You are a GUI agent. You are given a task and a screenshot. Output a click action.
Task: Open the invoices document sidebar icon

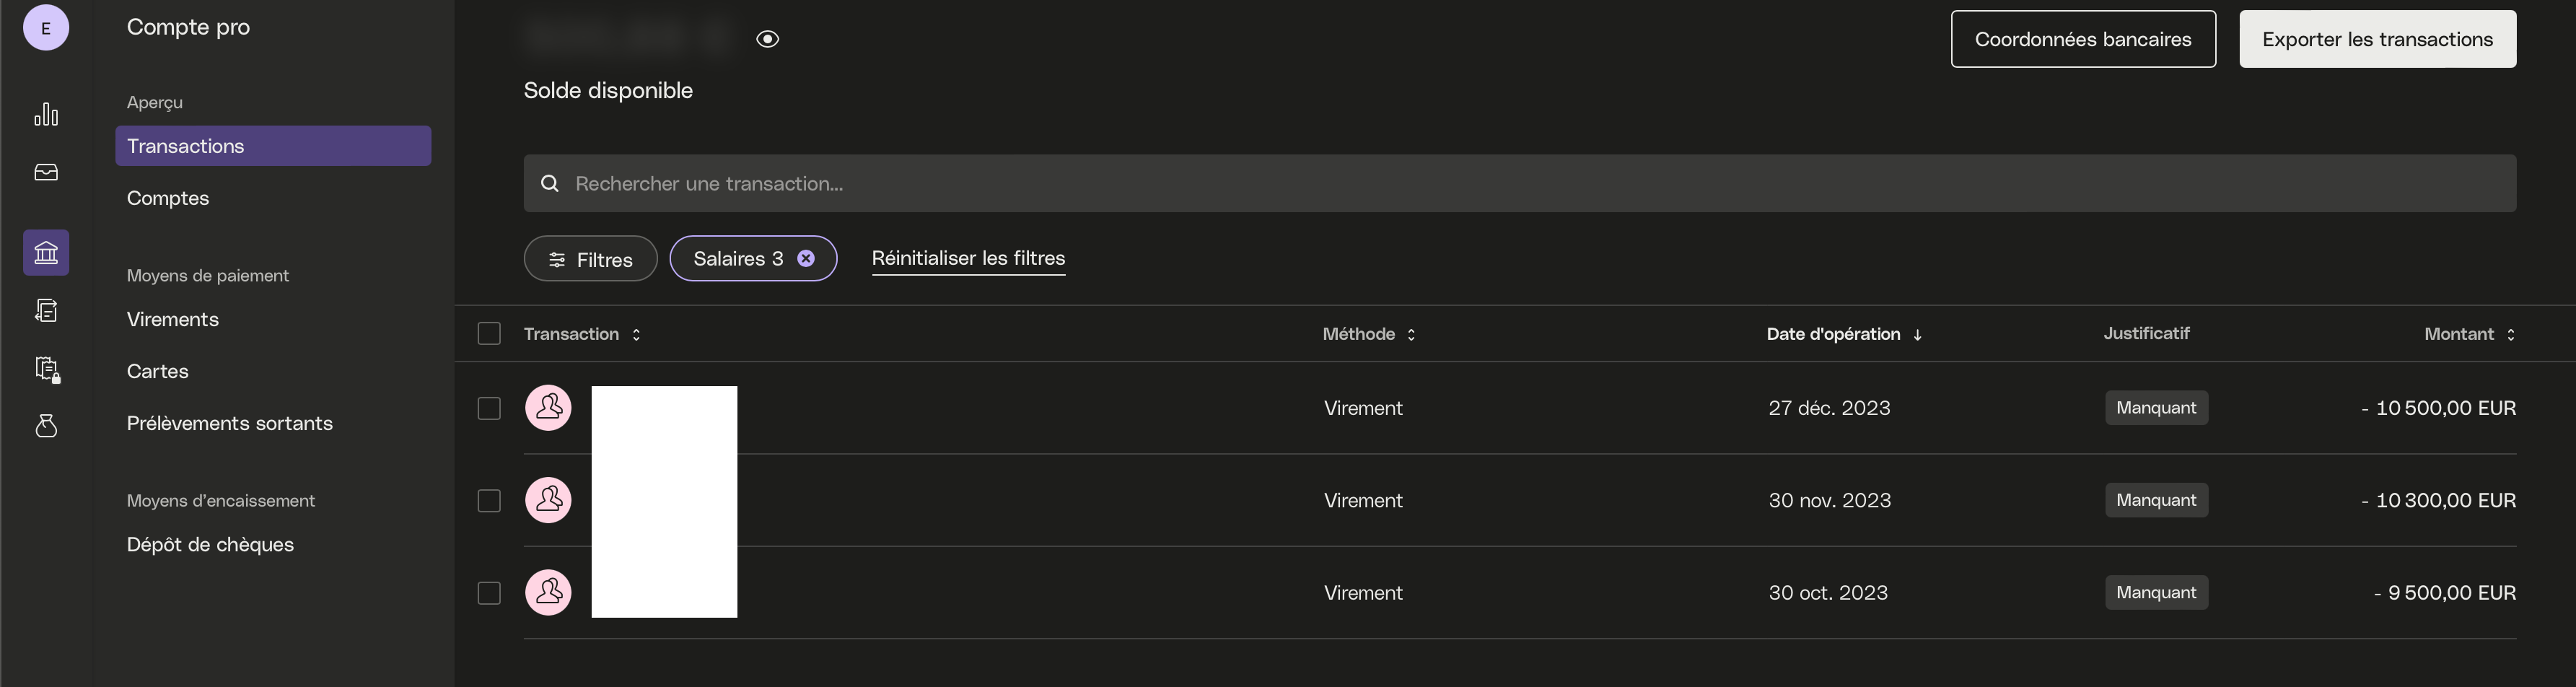point(46,311)
